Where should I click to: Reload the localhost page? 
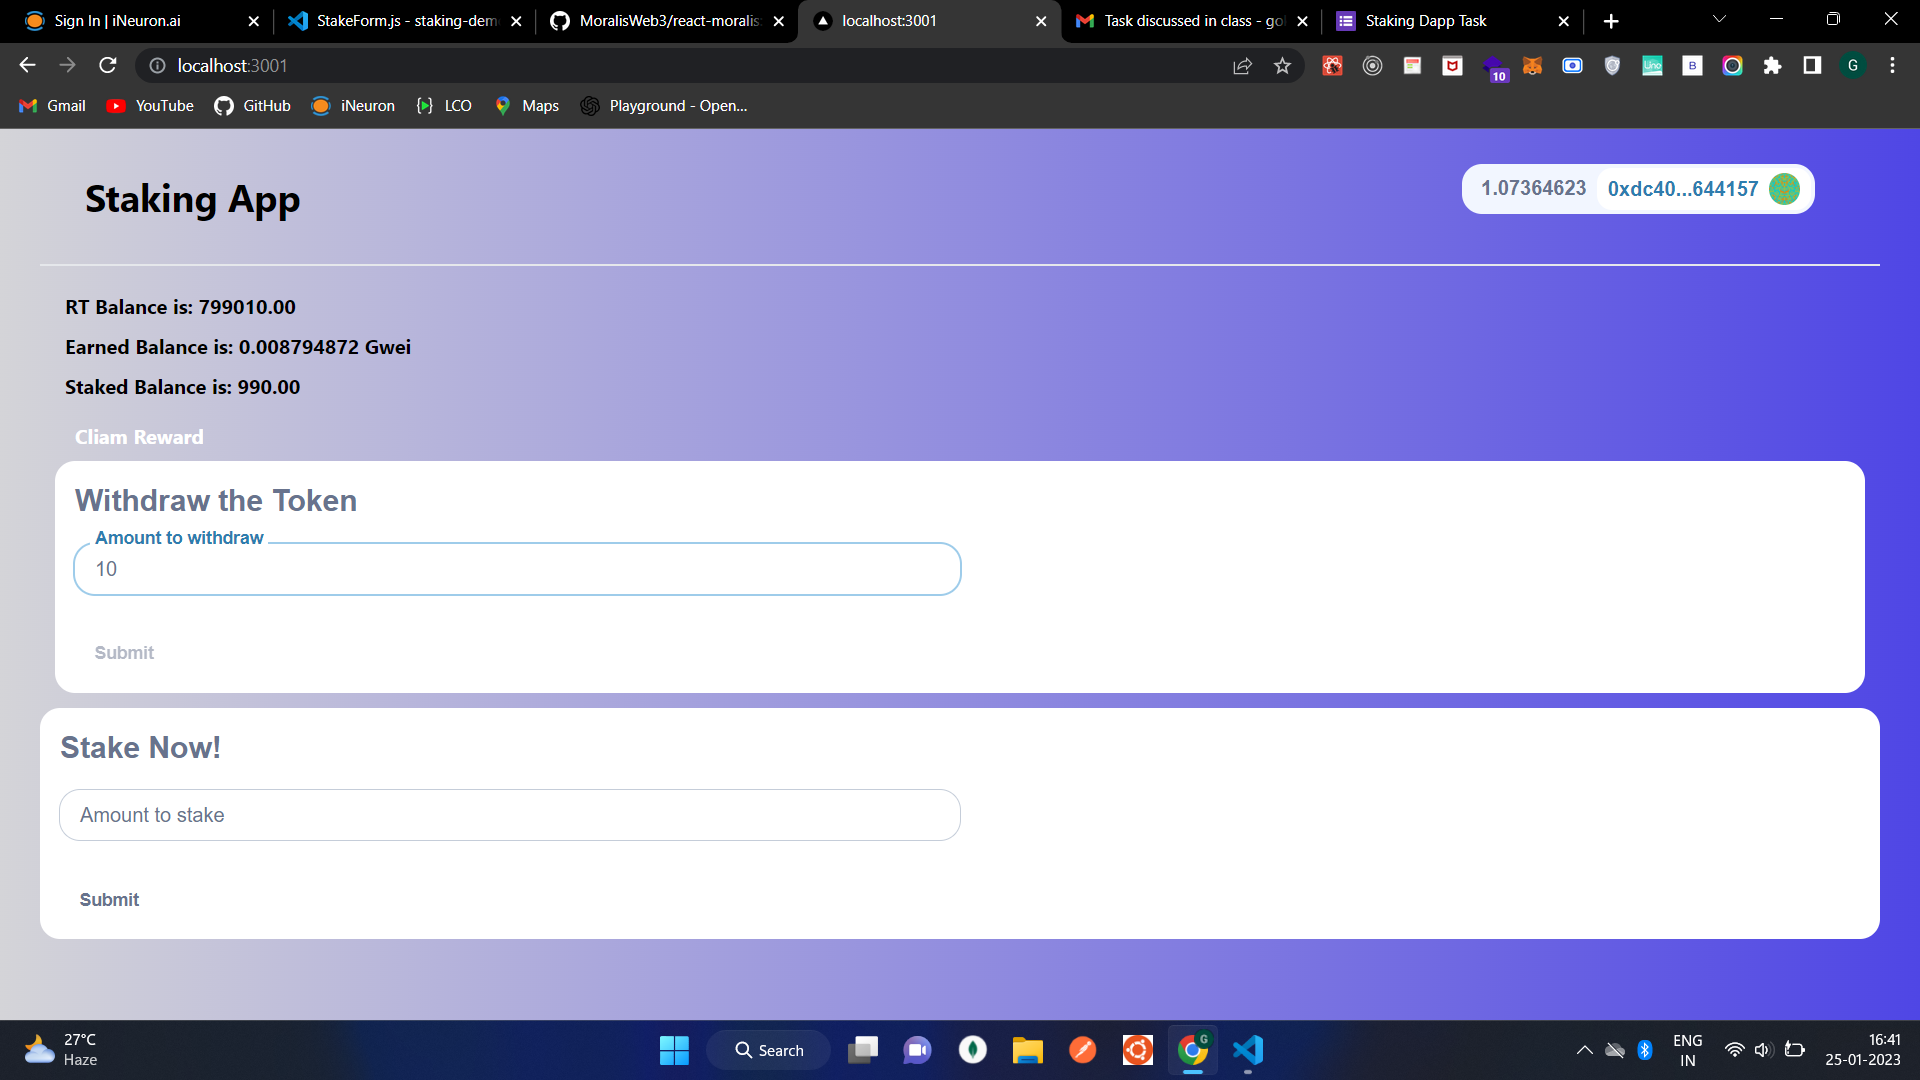point(108,66)
